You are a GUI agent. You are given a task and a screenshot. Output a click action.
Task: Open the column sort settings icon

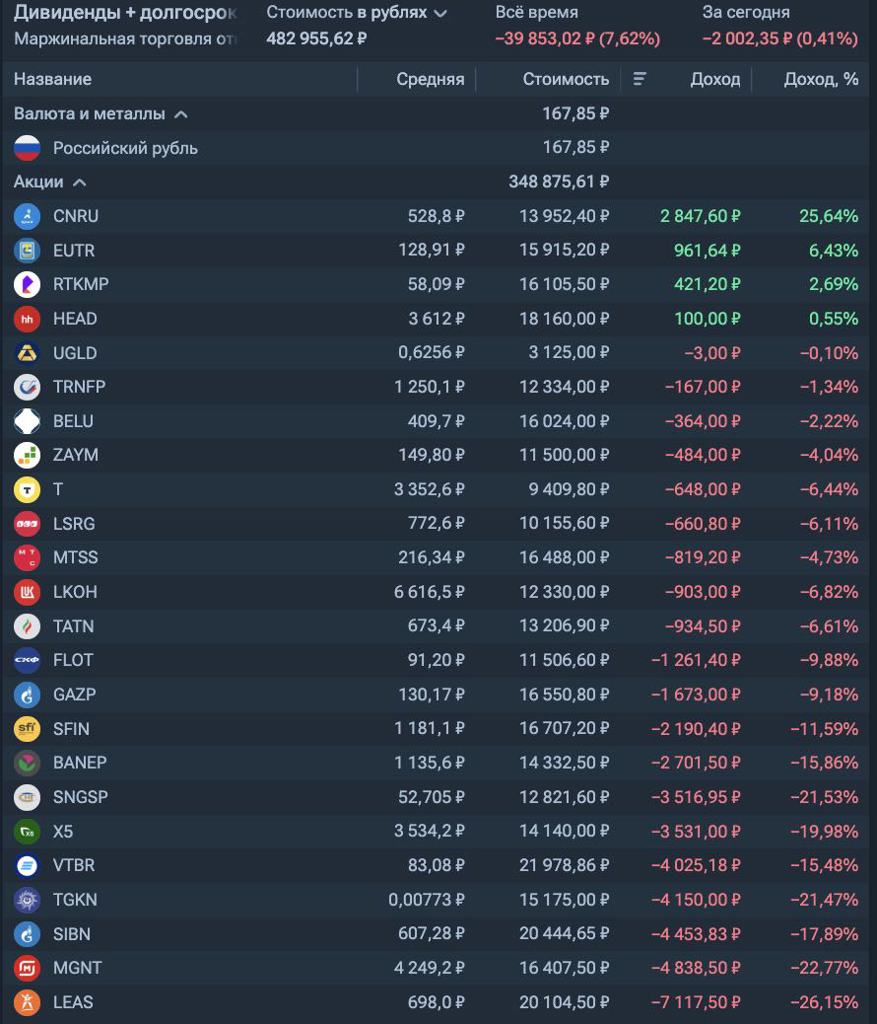pyautogui.click(x=640, y=79)
